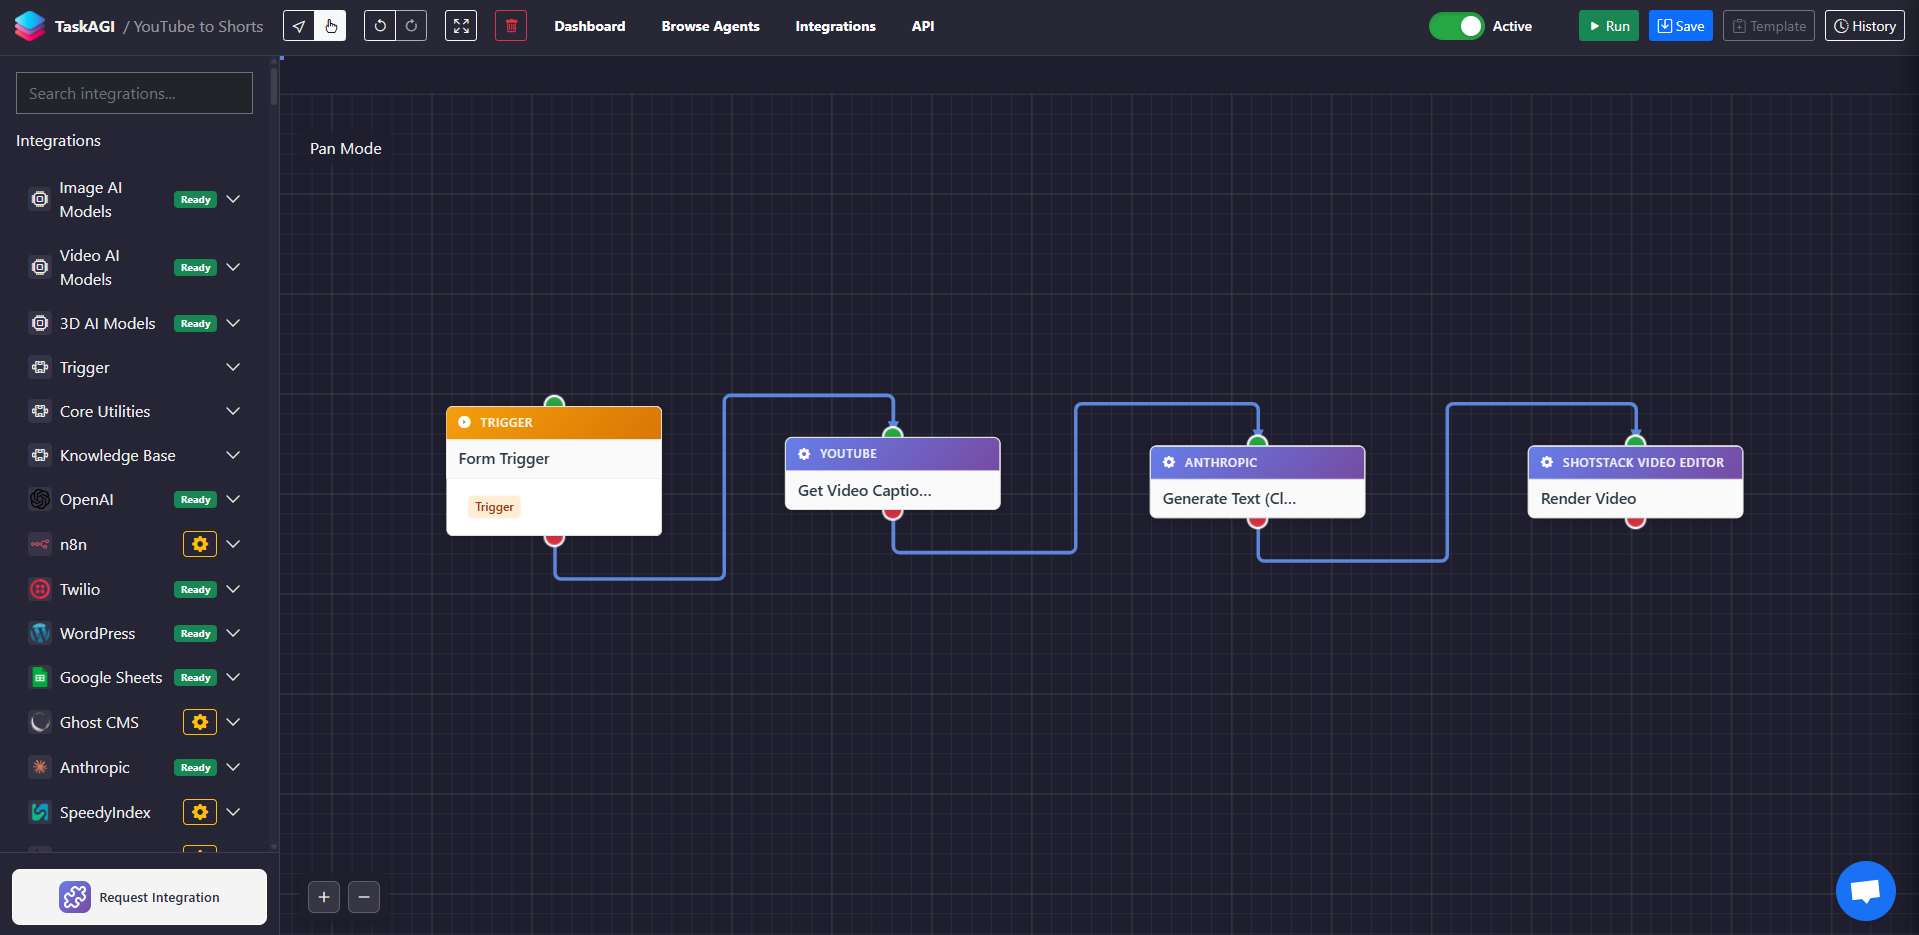
Task: Go to the Dashboard page
Action: click(590, 26)
